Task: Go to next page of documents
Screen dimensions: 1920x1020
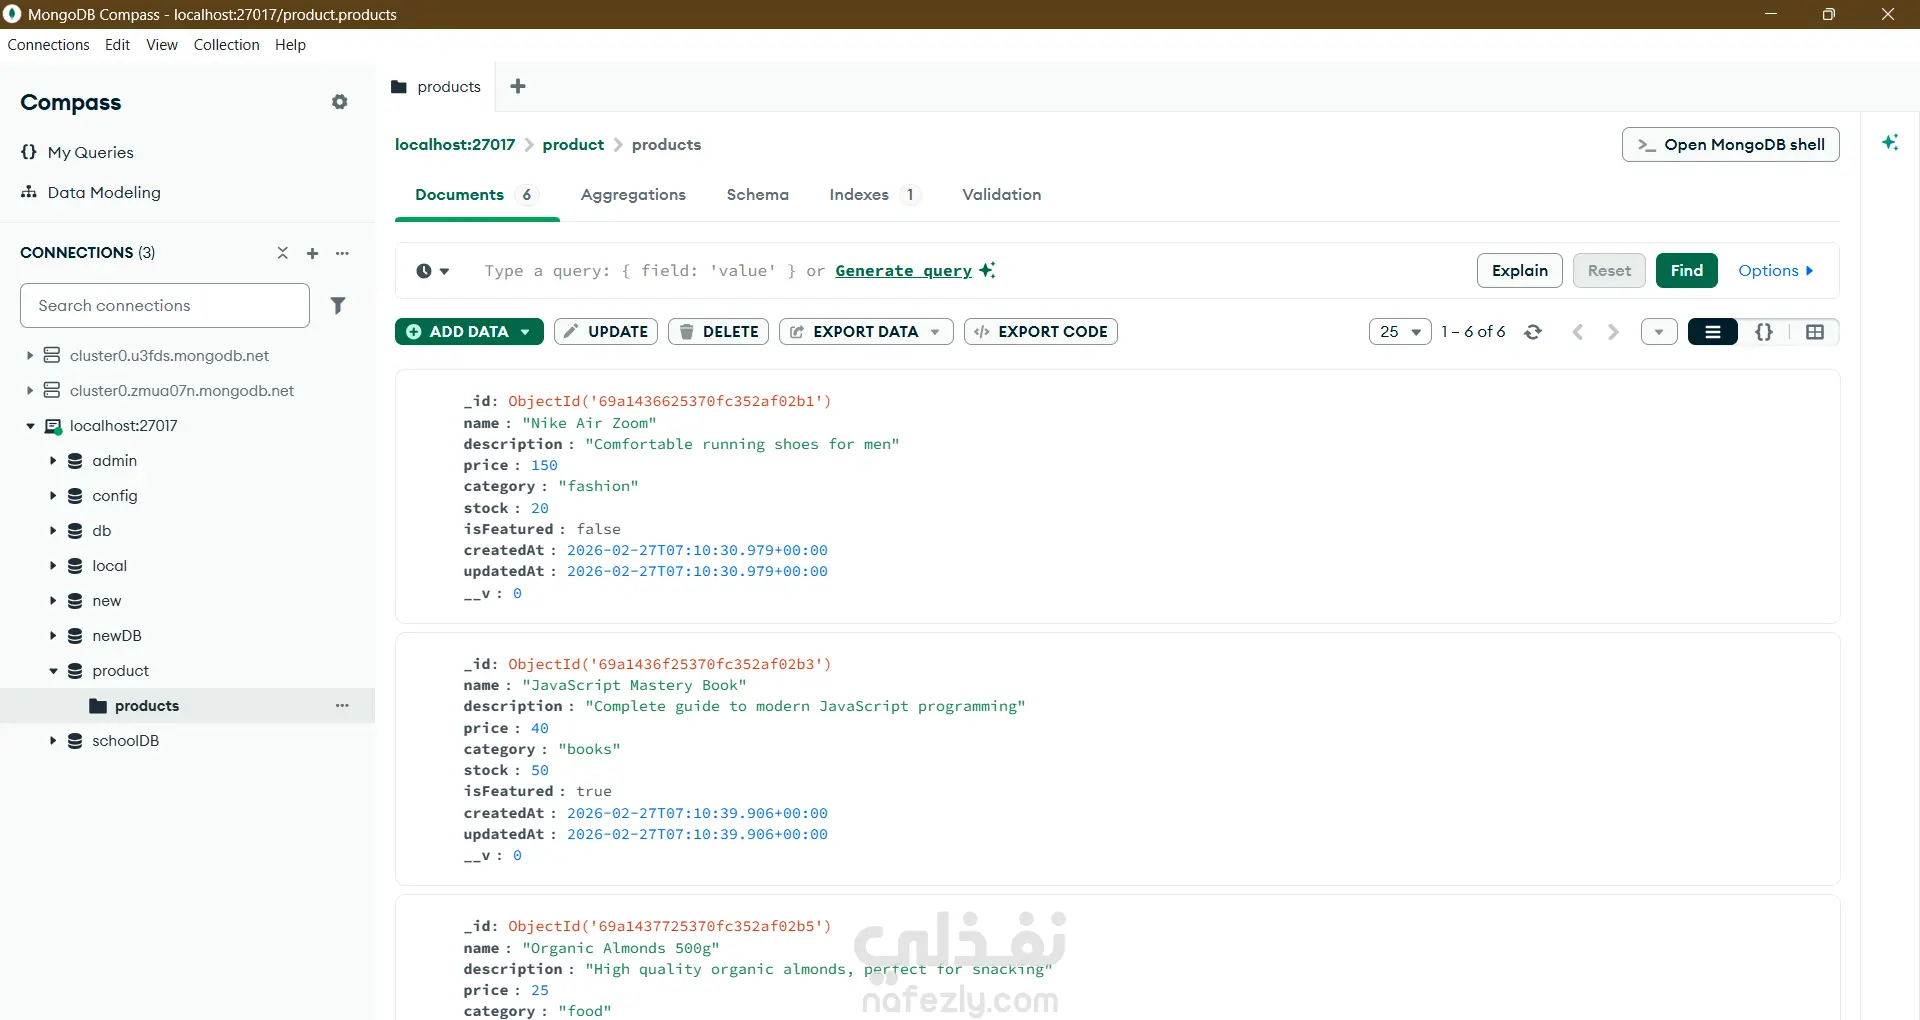Action: pos(1613,332)
